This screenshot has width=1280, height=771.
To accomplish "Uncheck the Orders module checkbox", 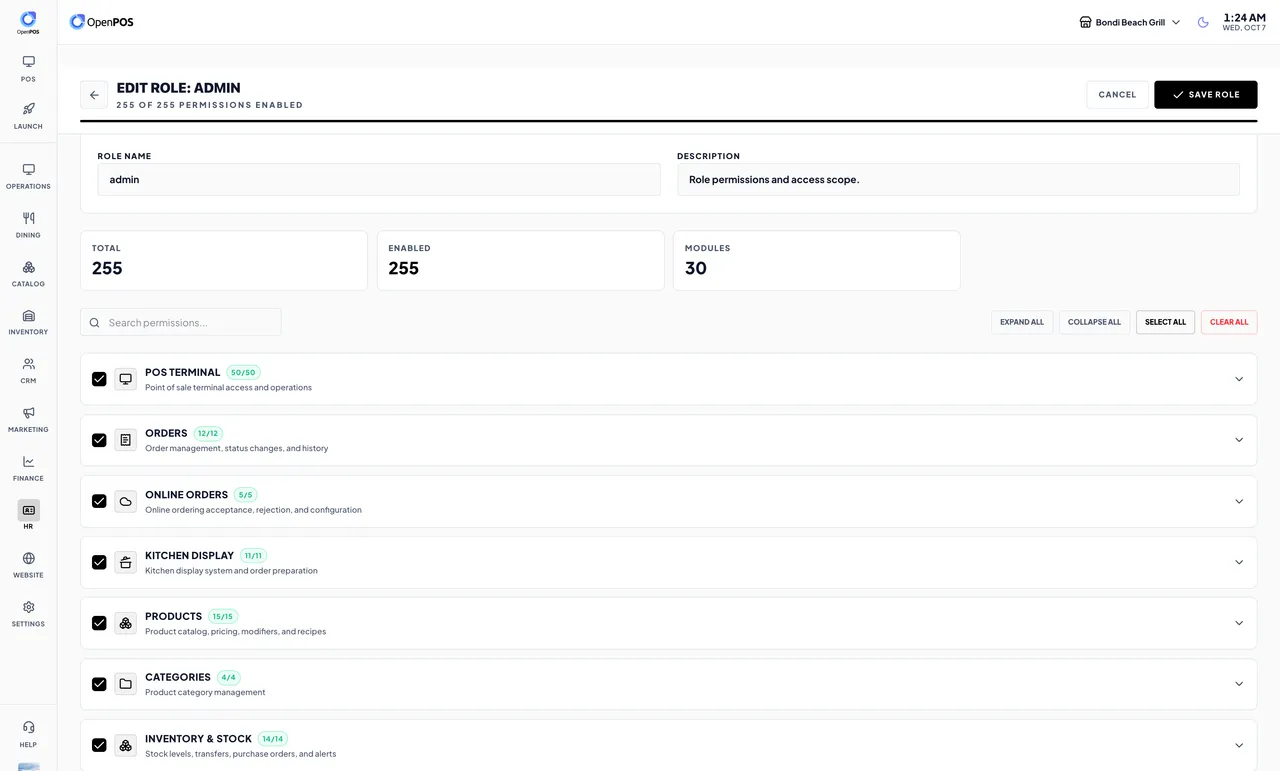I will coord(99,440).
